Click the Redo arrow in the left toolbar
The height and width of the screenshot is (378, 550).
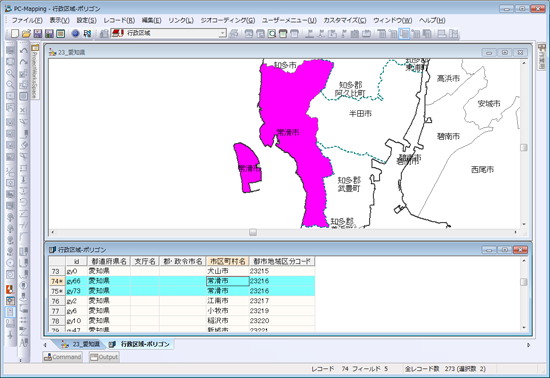click(24, 62)
